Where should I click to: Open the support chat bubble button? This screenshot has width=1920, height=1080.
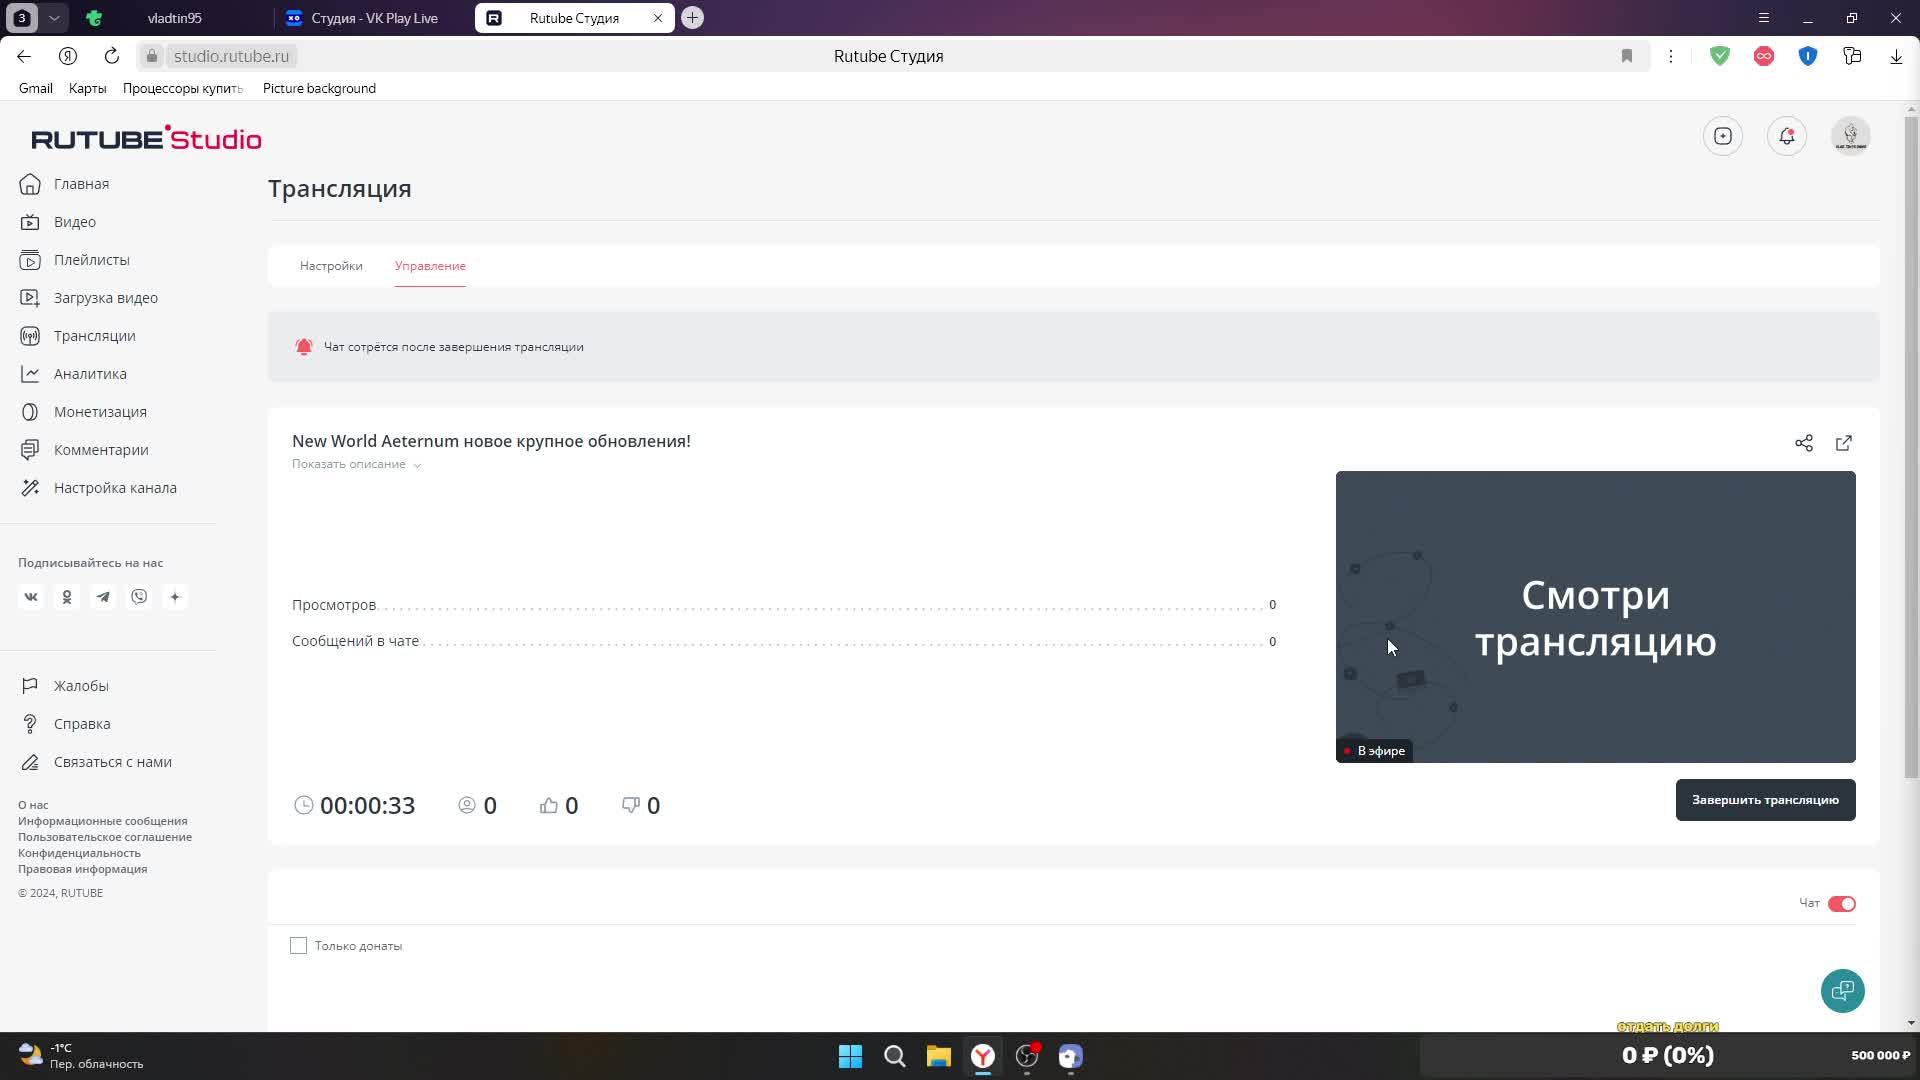[1842, 991]
